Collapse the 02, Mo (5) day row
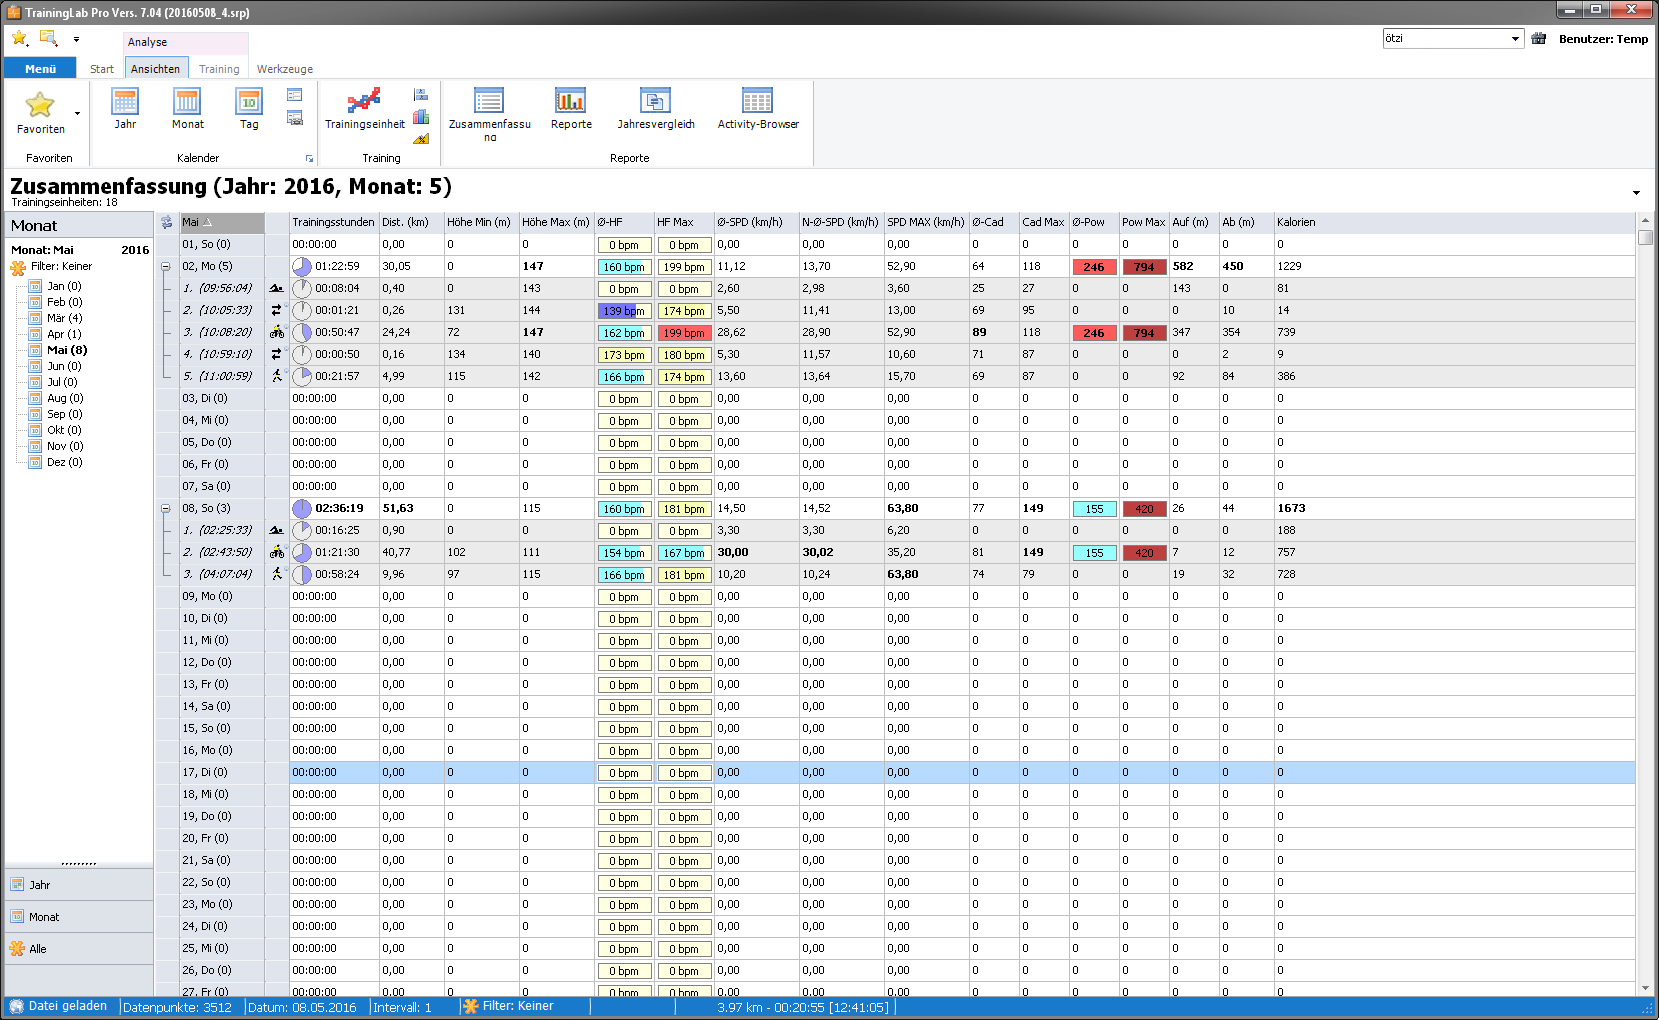Image resolution: width=1659 pixels, height=1020 pixels. coord(166,266)
